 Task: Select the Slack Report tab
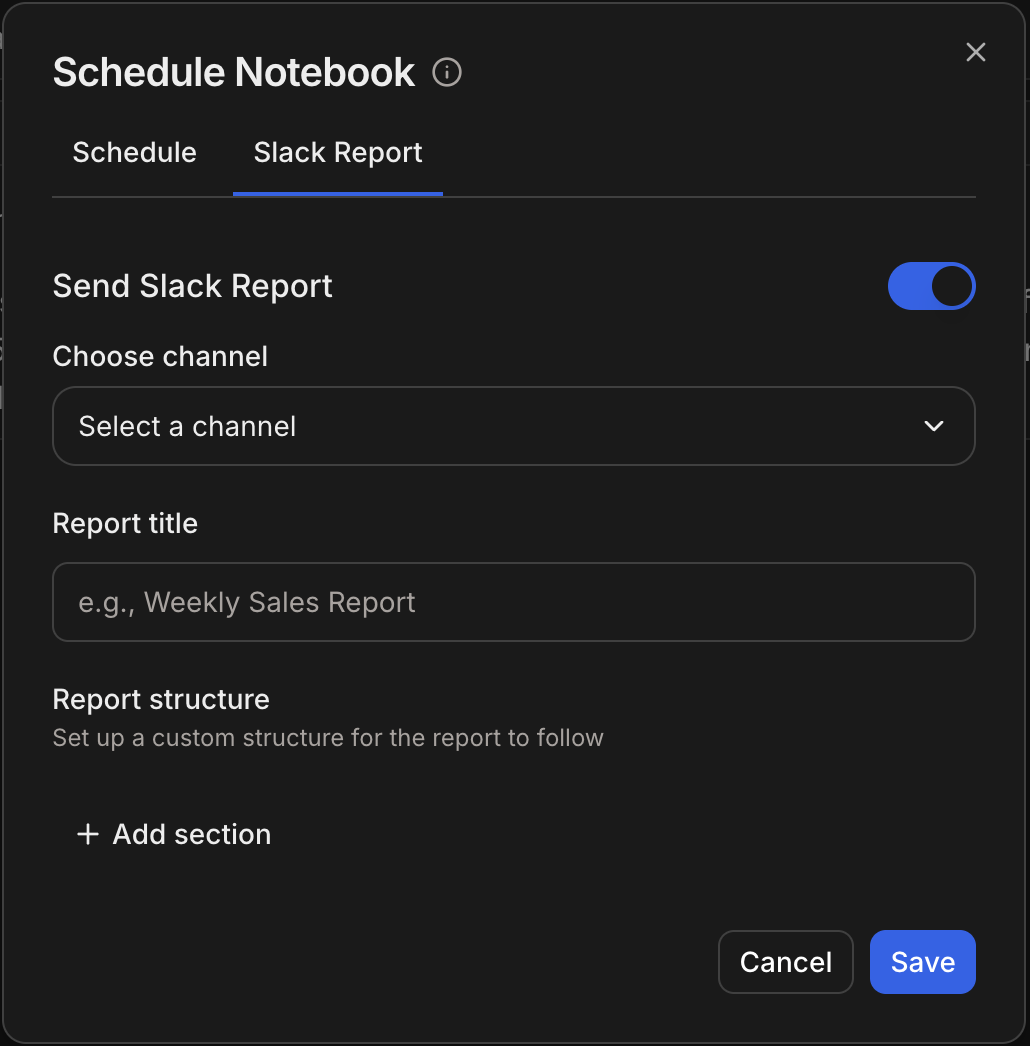click(337, 152)
